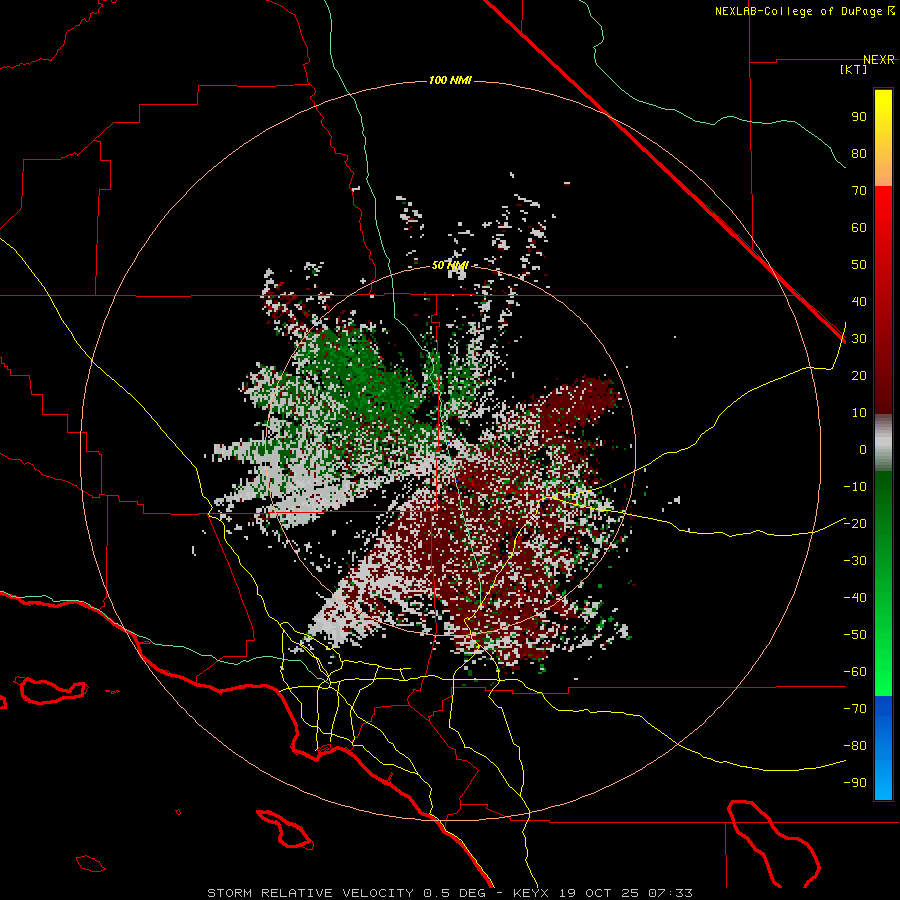Click the 90 value on velocity scale
Screen dimensions: 900x900
pyautogui.click(x=859, y=117)
